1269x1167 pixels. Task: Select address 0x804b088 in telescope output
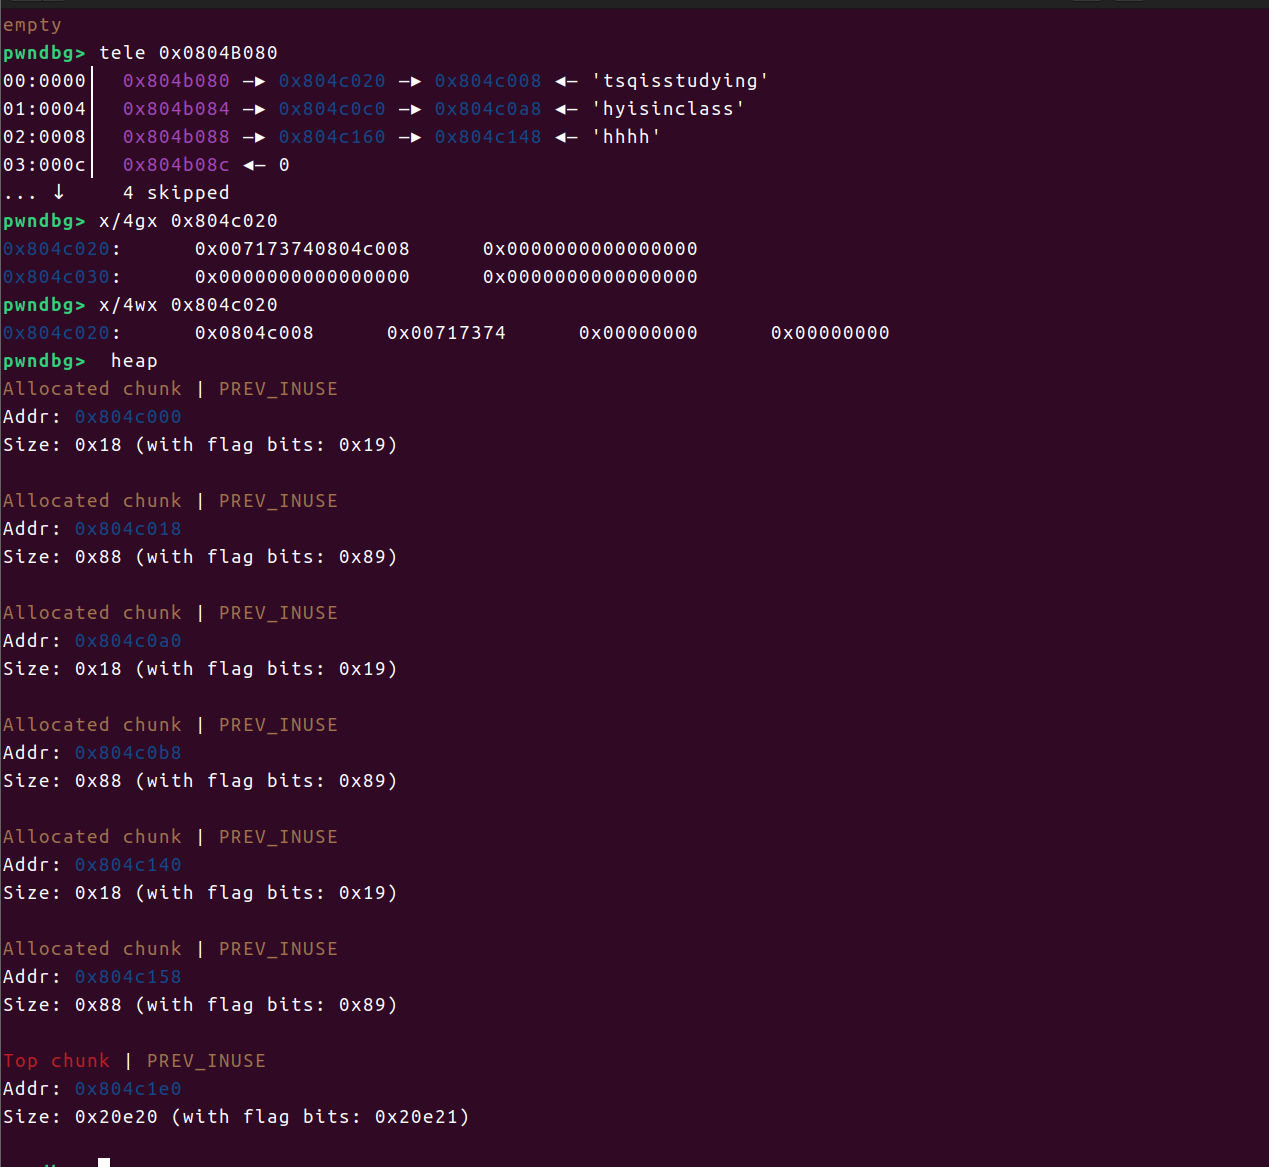pyautogui.click(x=176, y=137)
